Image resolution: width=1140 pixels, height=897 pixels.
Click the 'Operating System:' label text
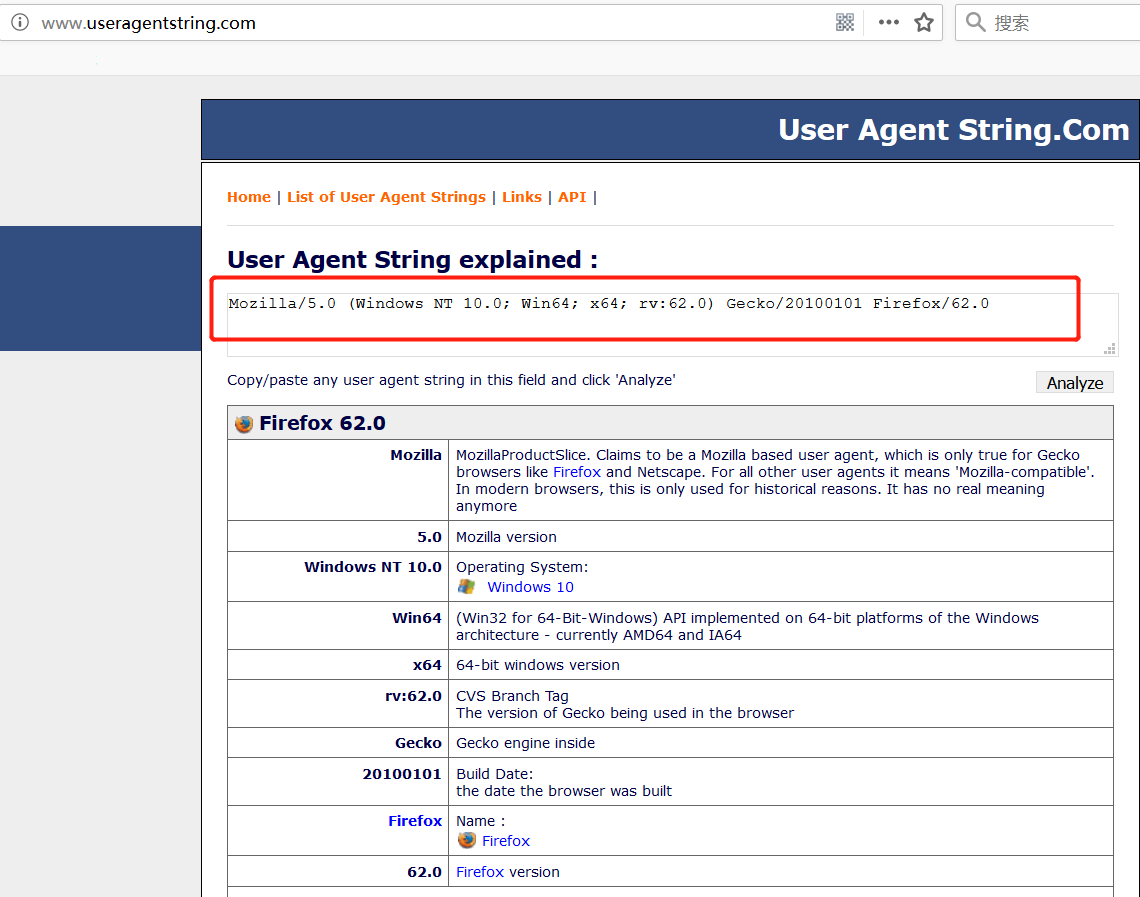coord(522,567)
